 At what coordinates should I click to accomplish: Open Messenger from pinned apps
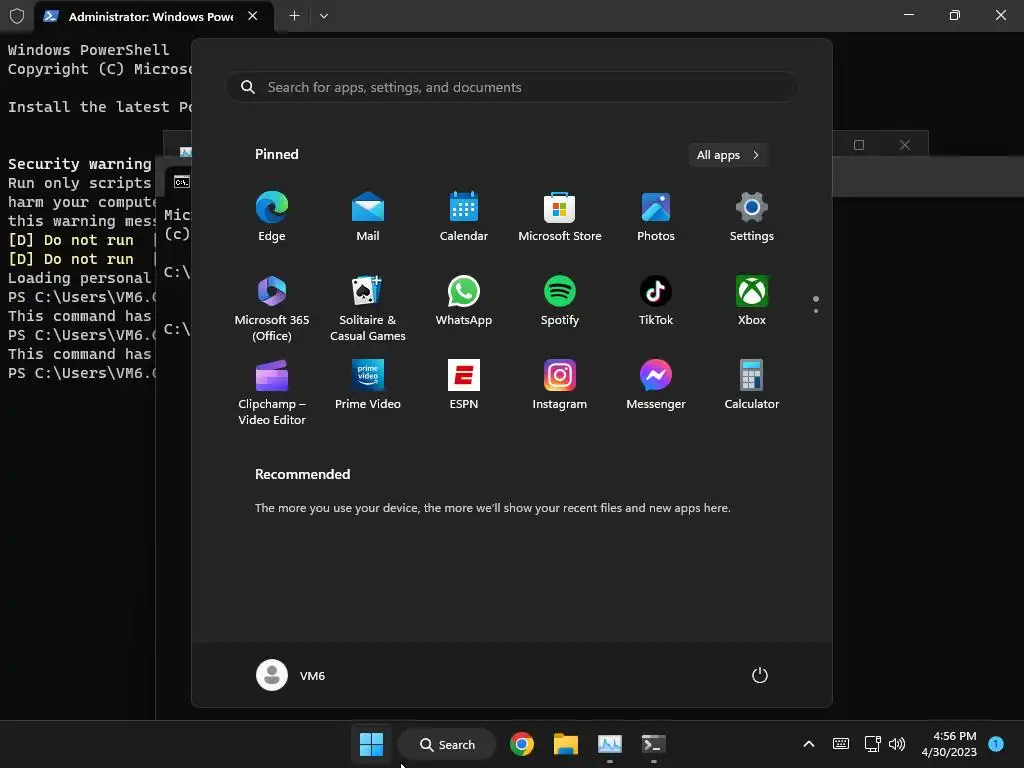click(x=656, y=385)
